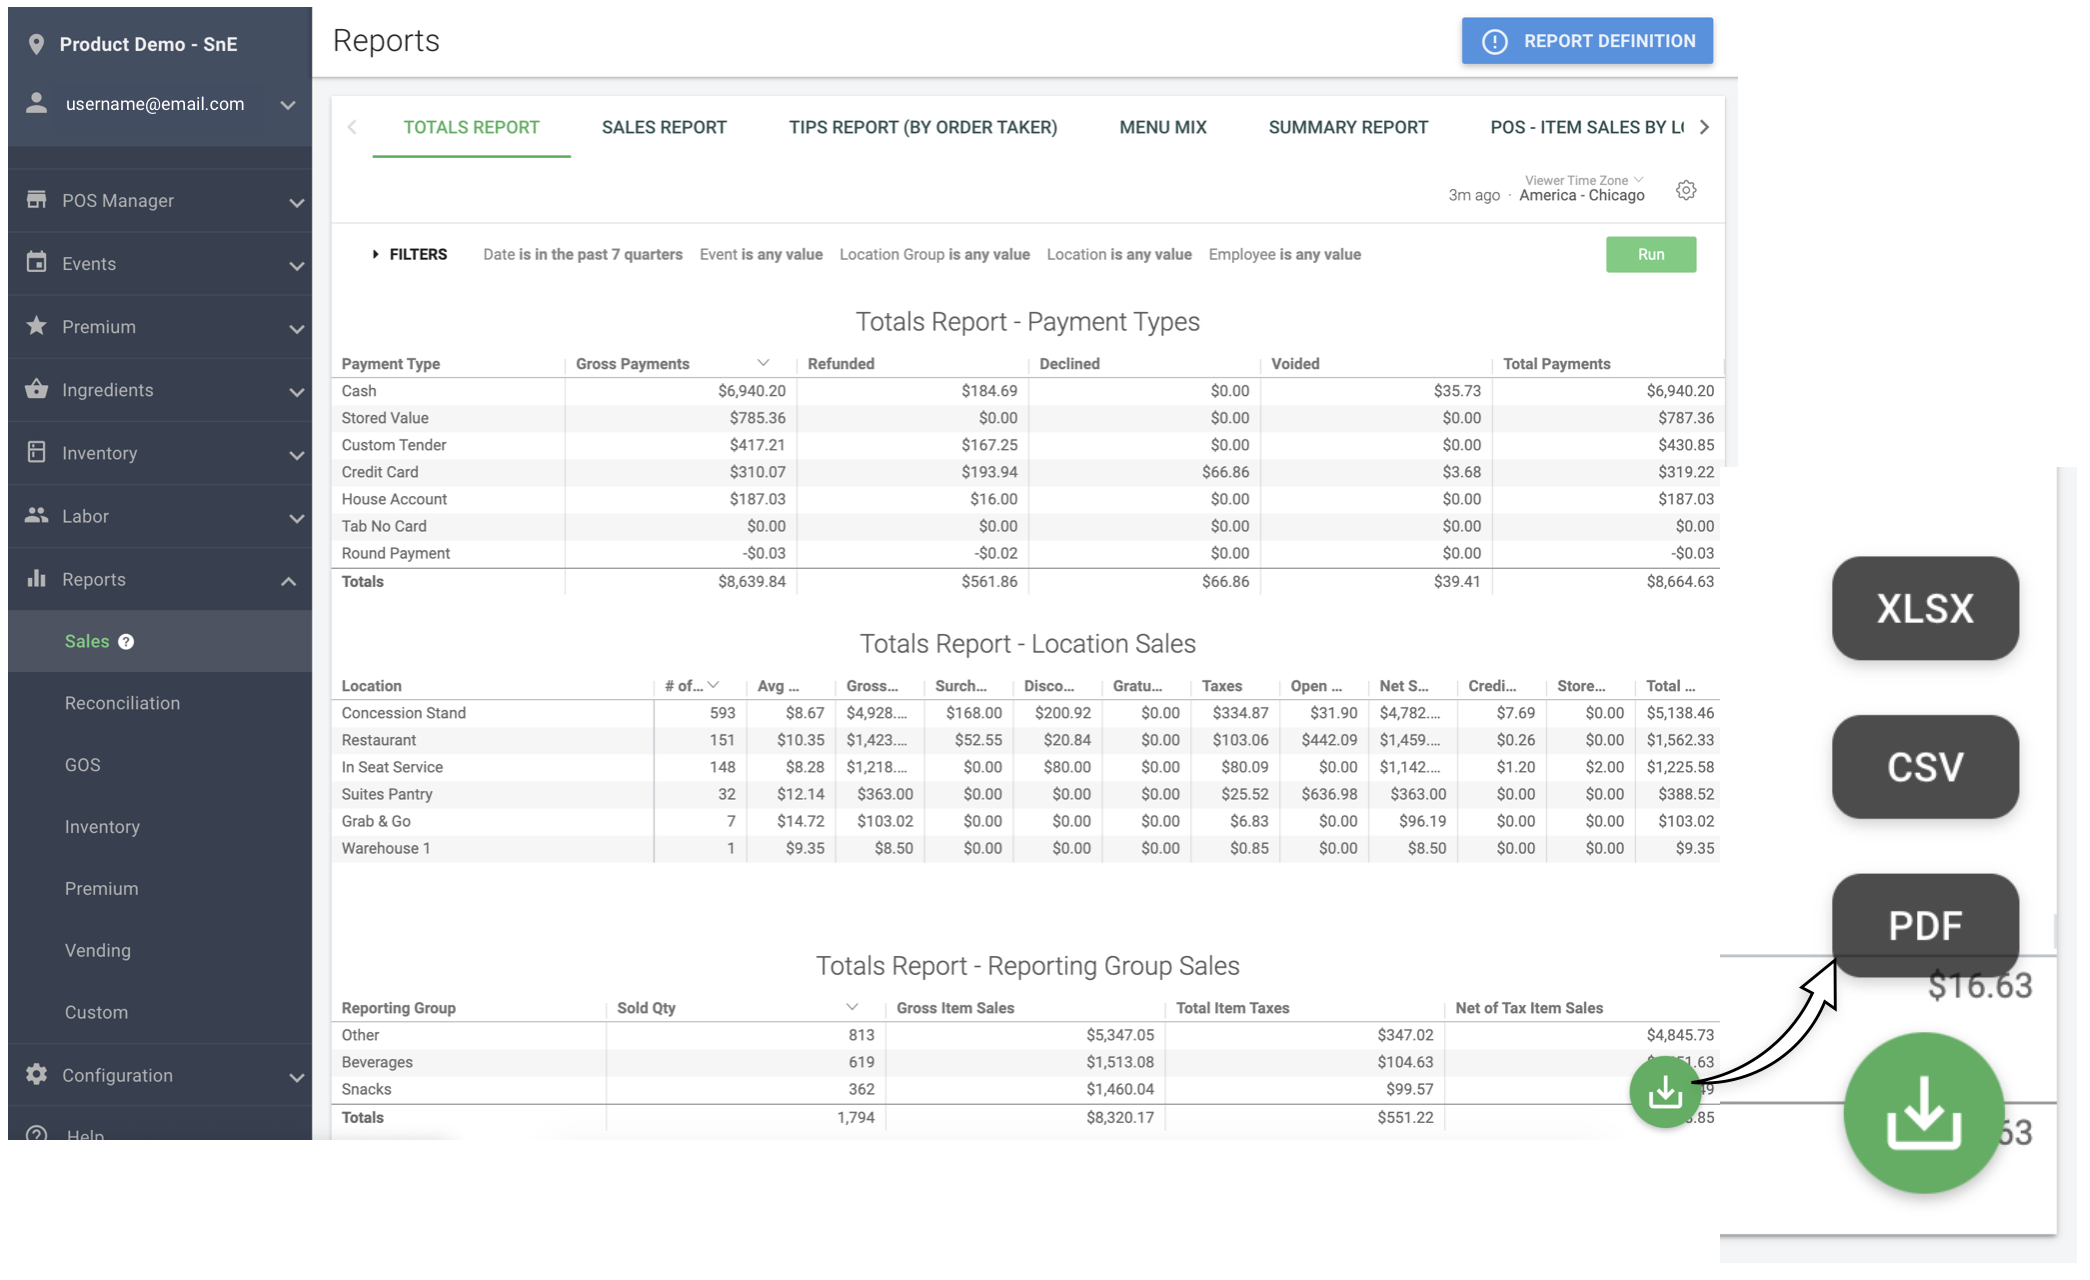Image resolution: width=2090 pixels, height=1280 pixels.
Task: Open Inventory under Reports submenu
Action: [x=102, y=827]
